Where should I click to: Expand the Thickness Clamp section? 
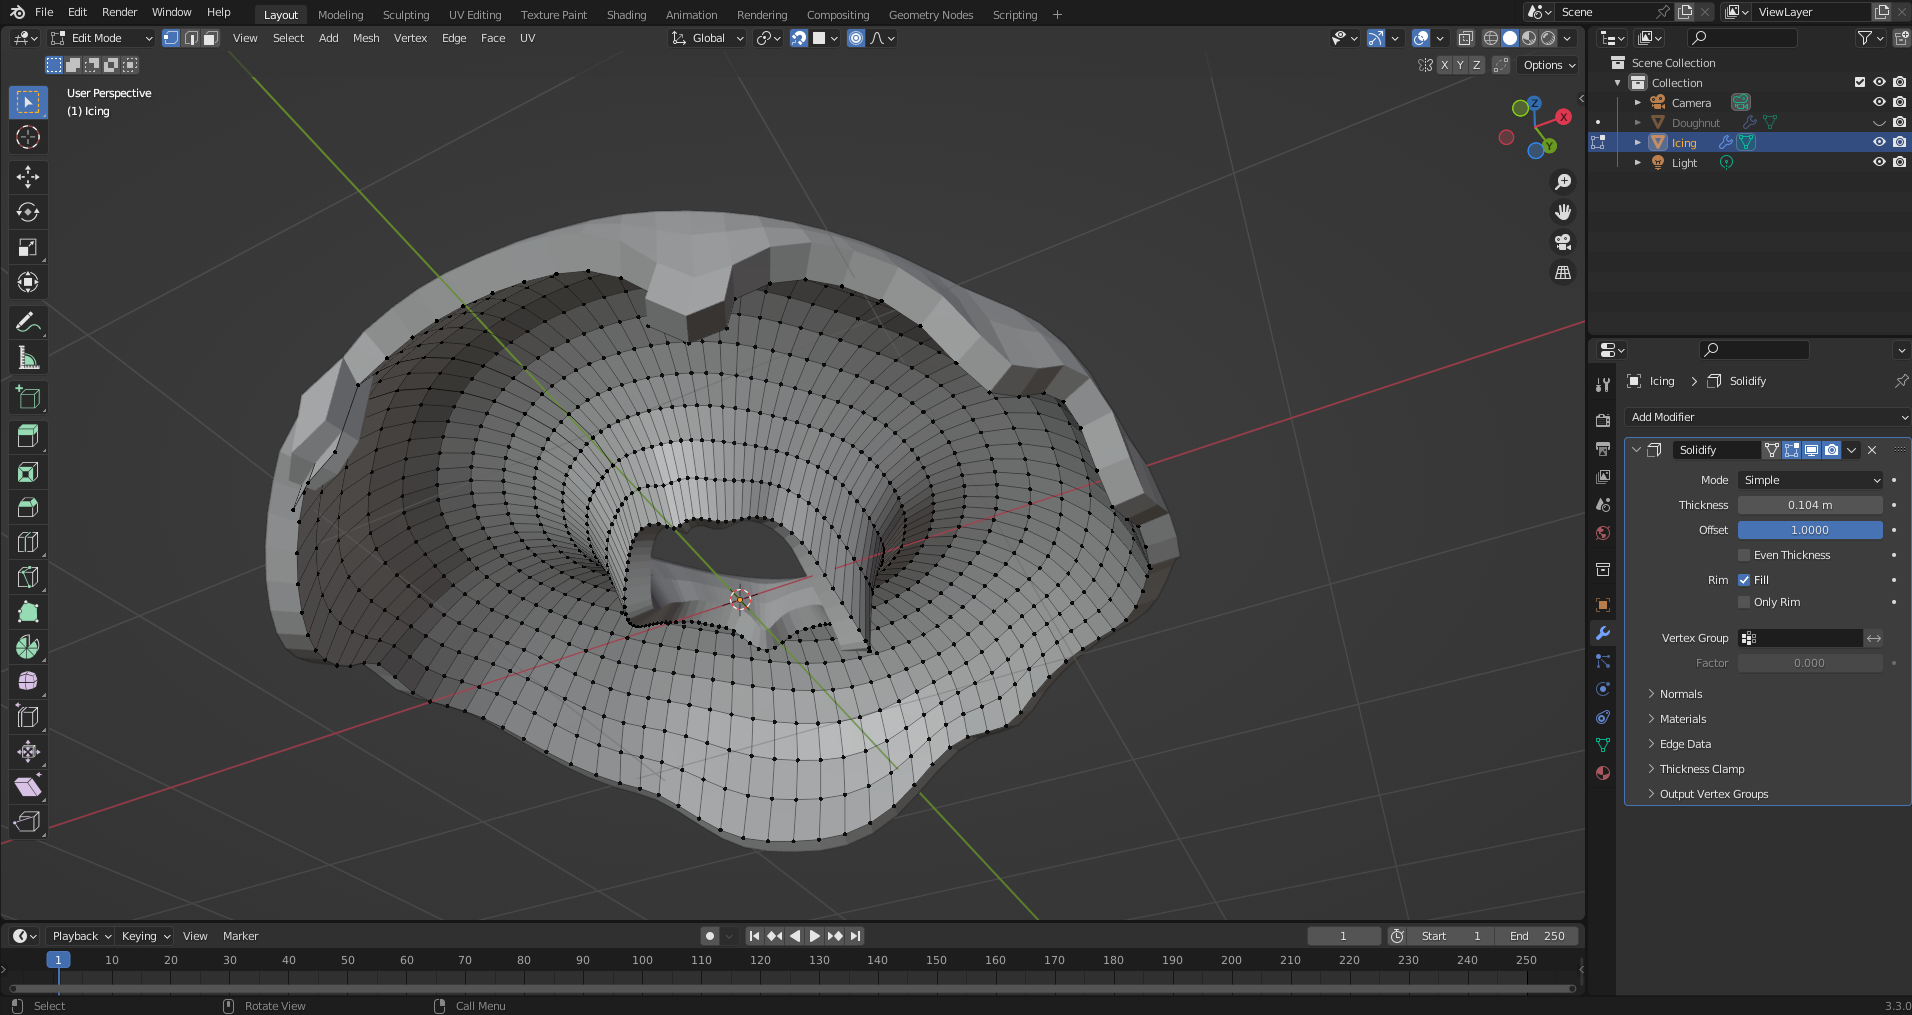1701,769
